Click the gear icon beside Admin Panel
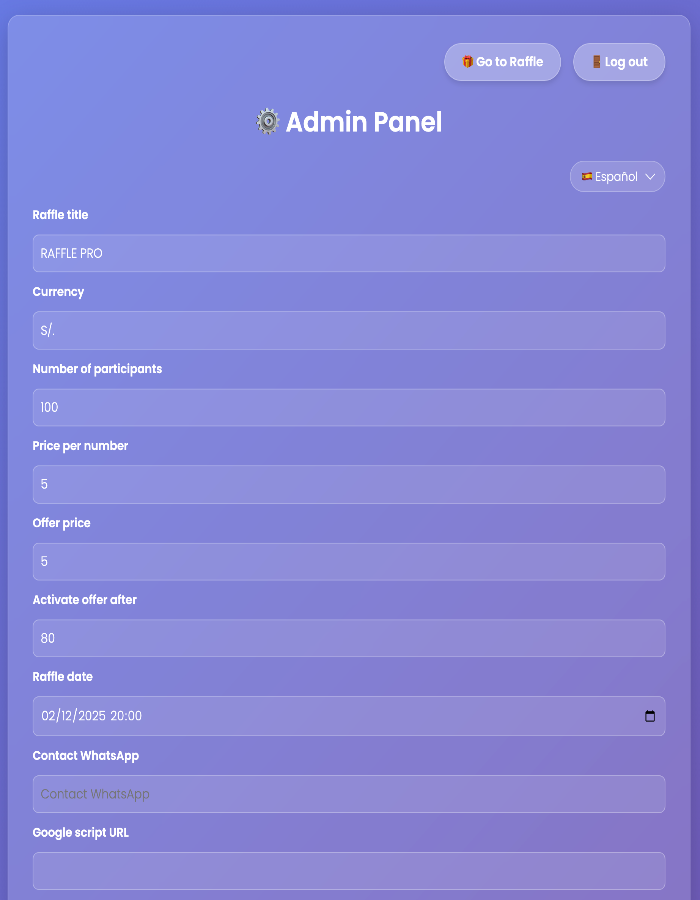 [268, 122]
